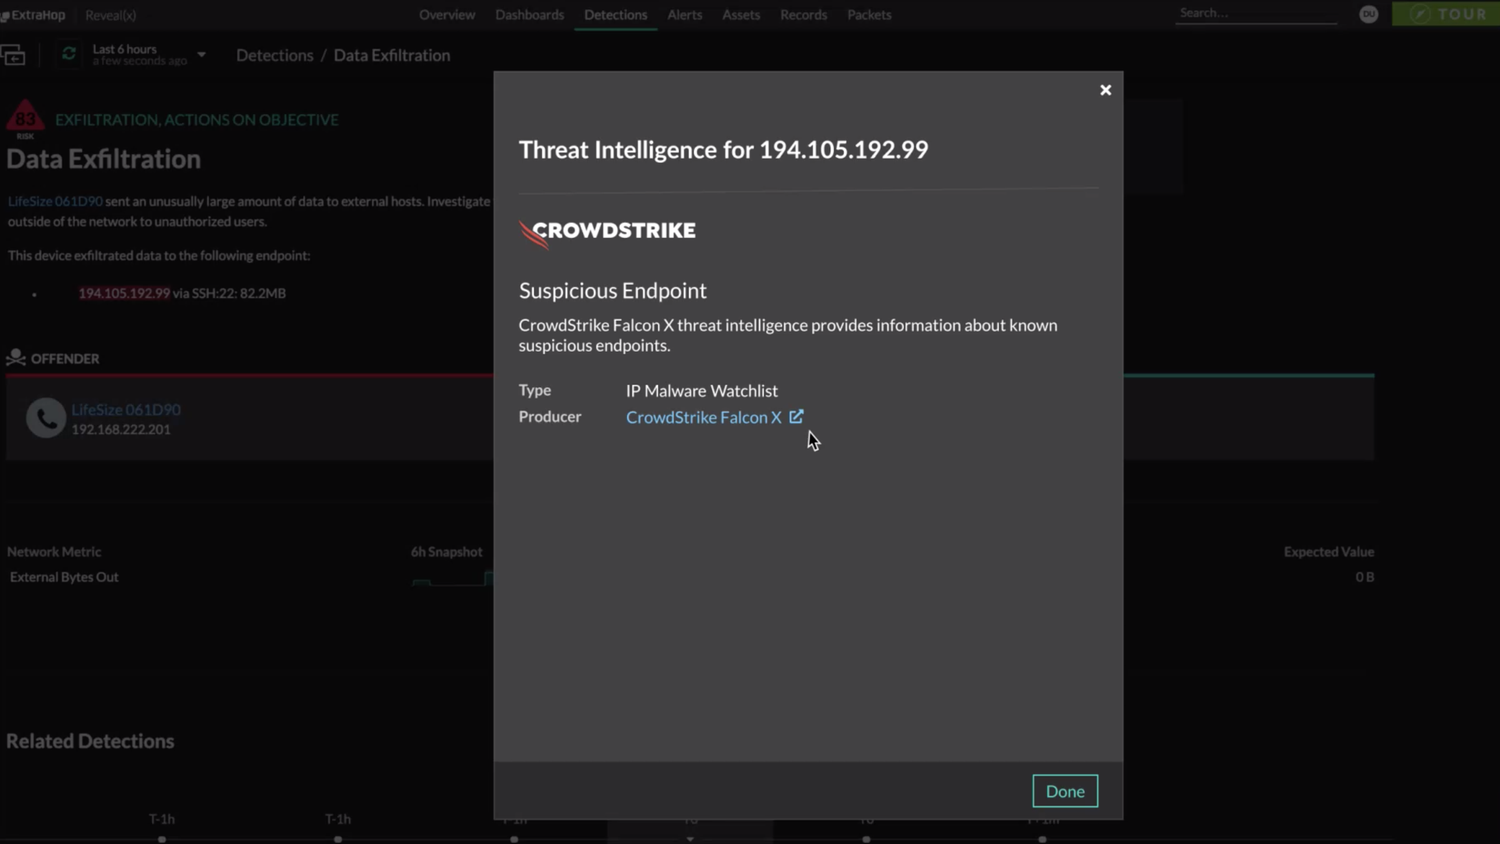This screenshot has height=844, width=1500.
Task: Open the CrowdStrike Falcon X producer link
Action: tap(702, 417)
